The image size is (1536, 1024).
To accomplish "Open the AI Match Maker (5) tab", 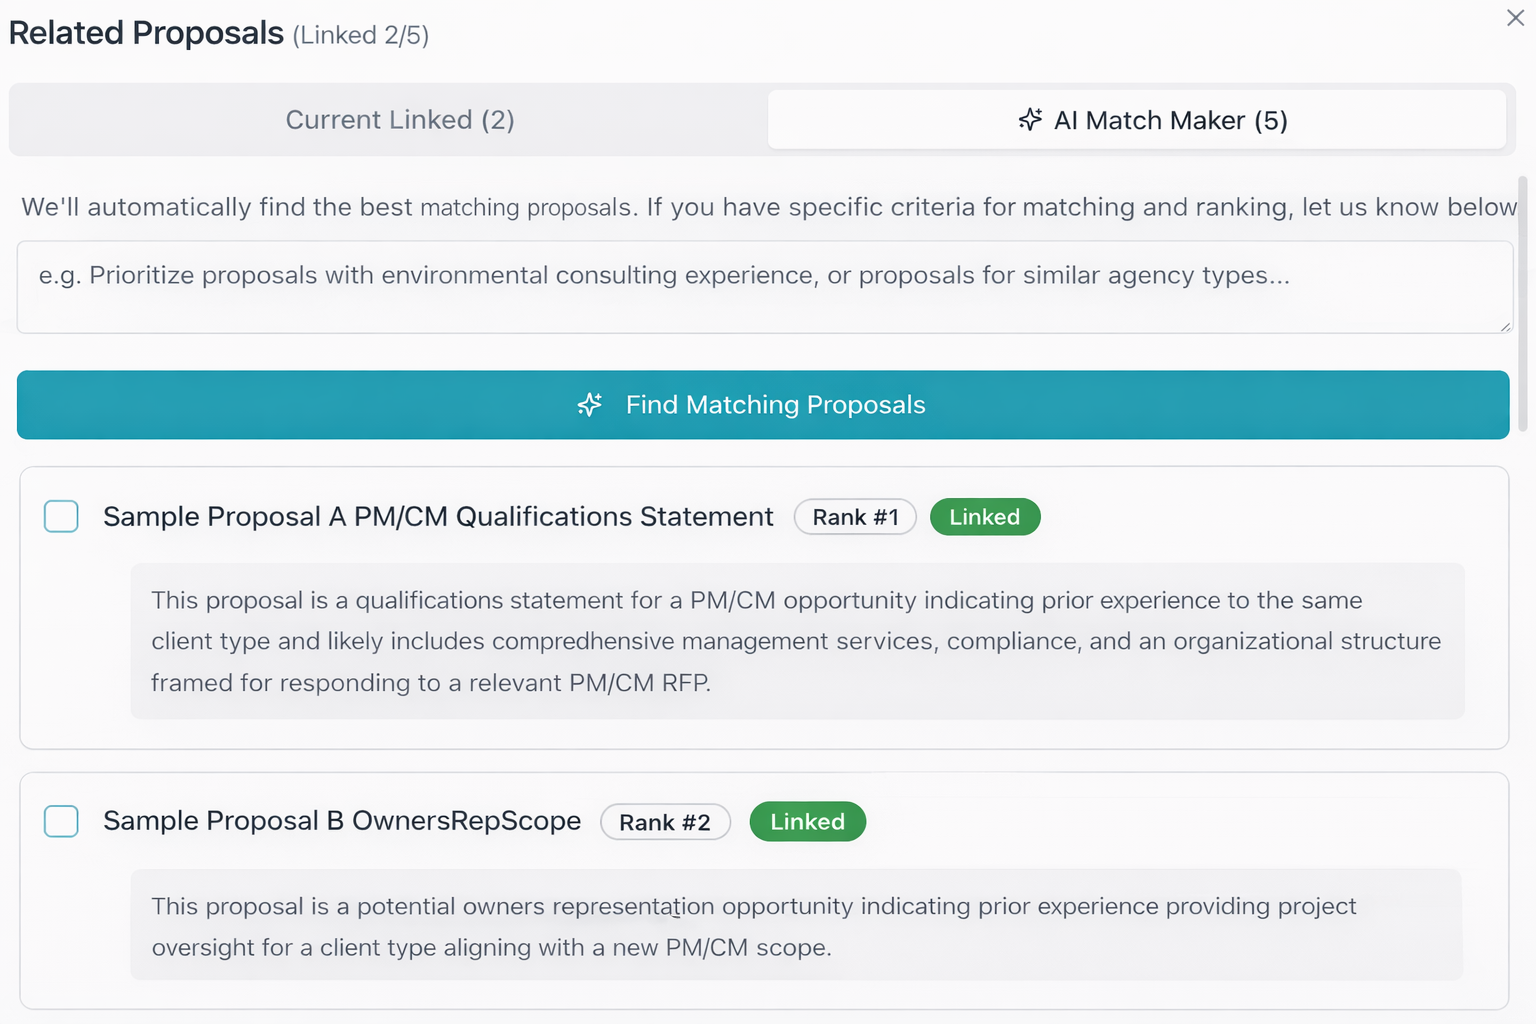I will click(1137, 120).
